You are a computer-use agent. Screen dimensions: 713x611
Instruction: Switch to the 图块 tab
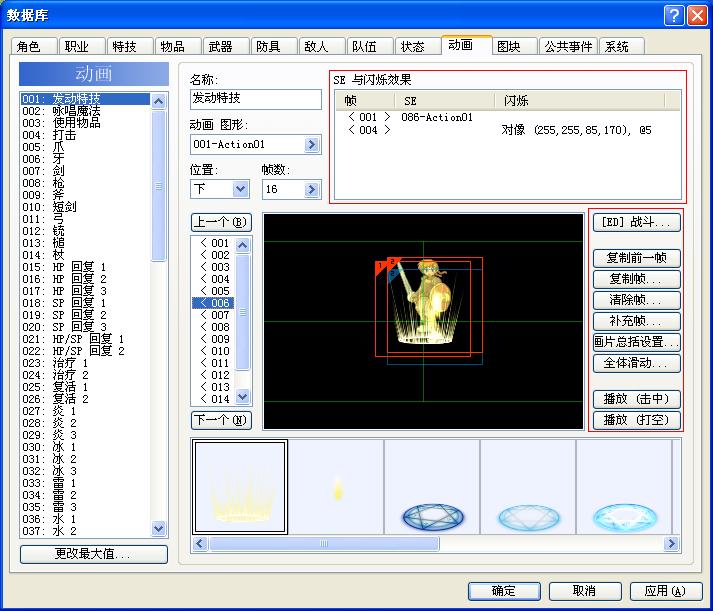point(514,46)
